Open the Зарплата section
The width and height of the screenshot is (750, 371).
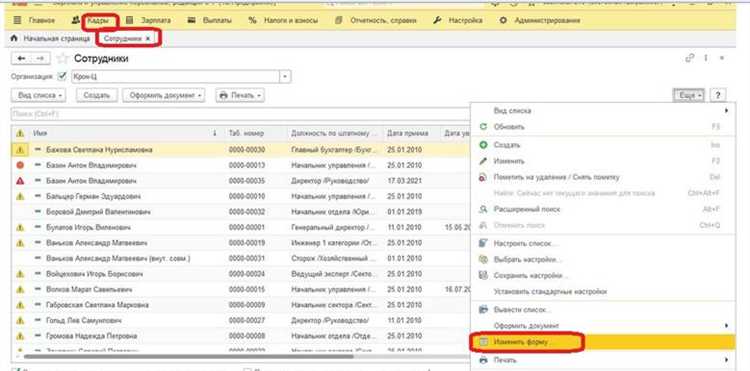pos(149,21)
